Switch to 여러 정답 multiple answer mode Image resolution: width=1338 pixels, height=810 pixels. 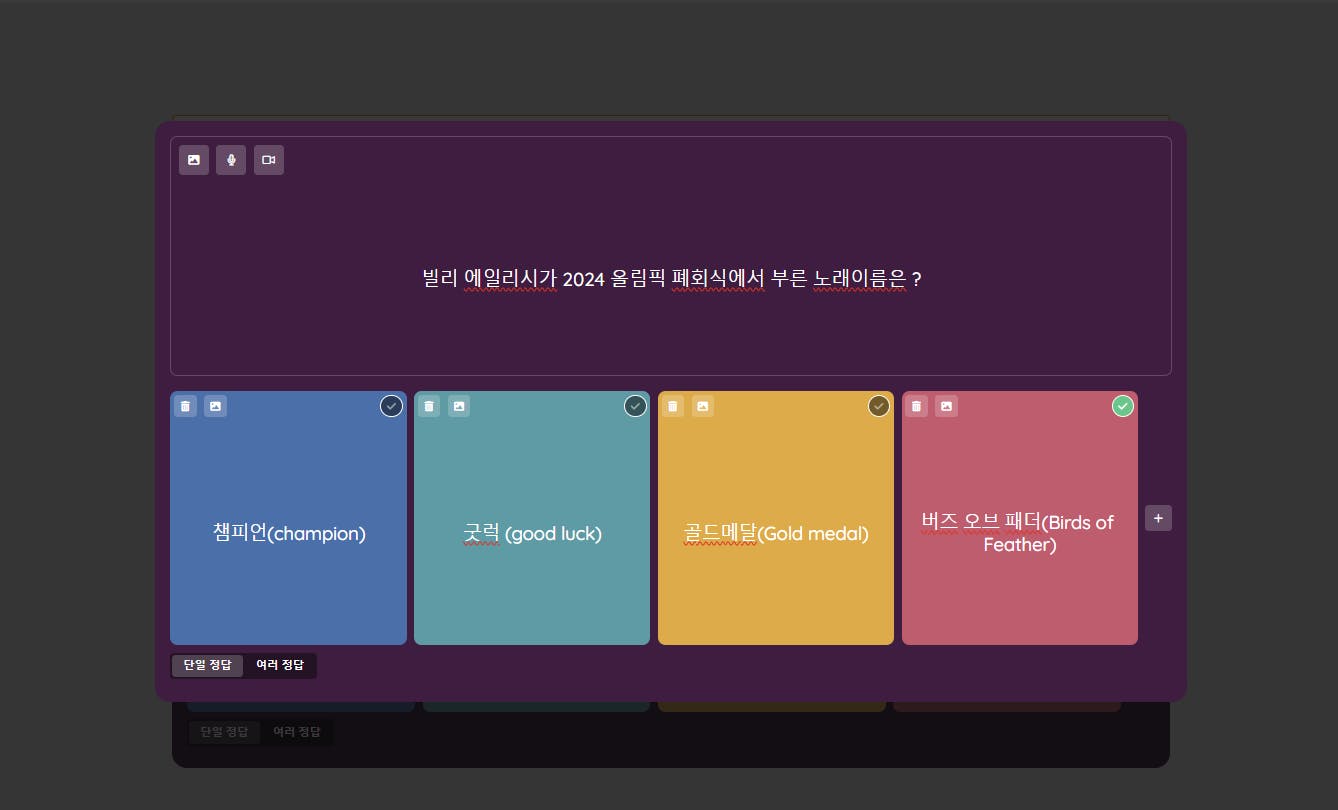click(x=280, y=665)
